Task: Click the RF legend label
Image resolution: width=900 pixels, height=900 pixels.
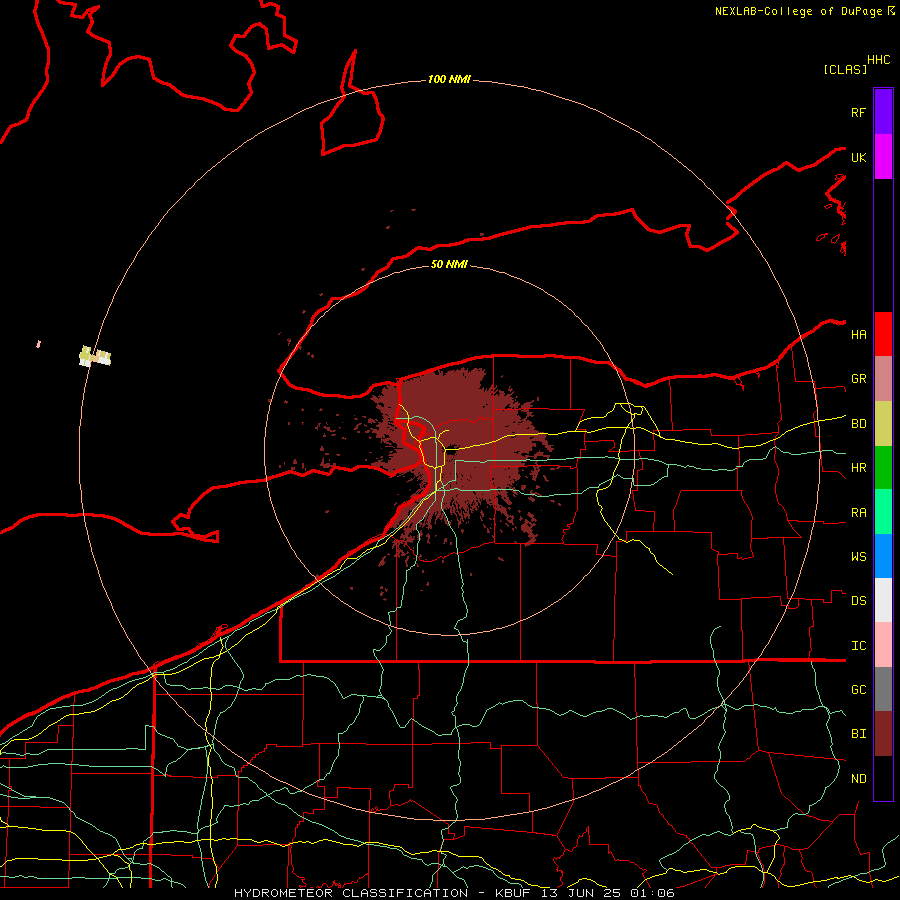Action: coord(858,112)
